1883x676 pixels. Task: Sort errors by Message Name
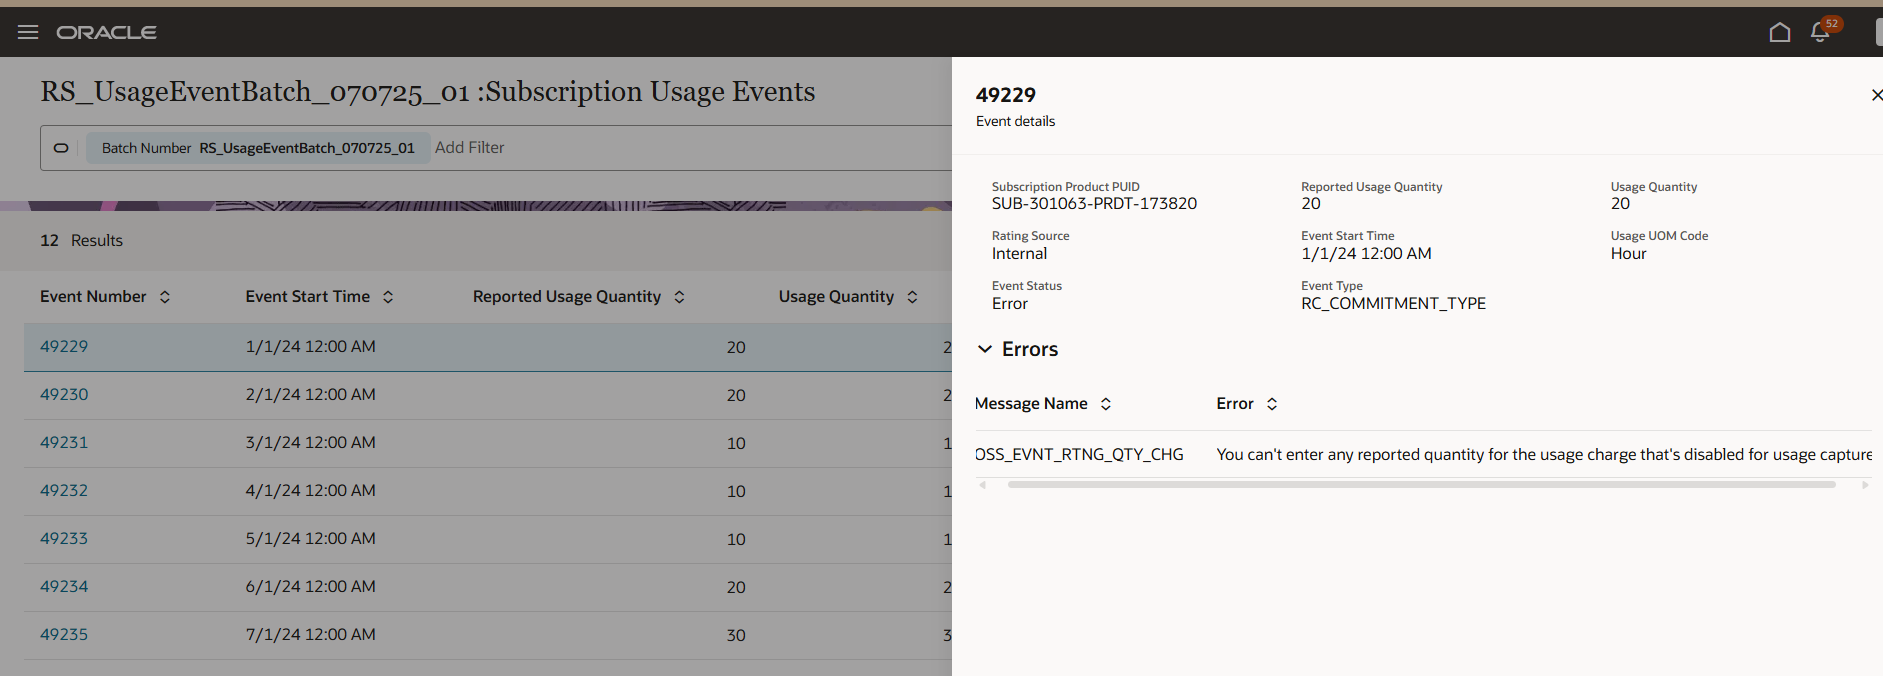click(x=1106, y=404)
